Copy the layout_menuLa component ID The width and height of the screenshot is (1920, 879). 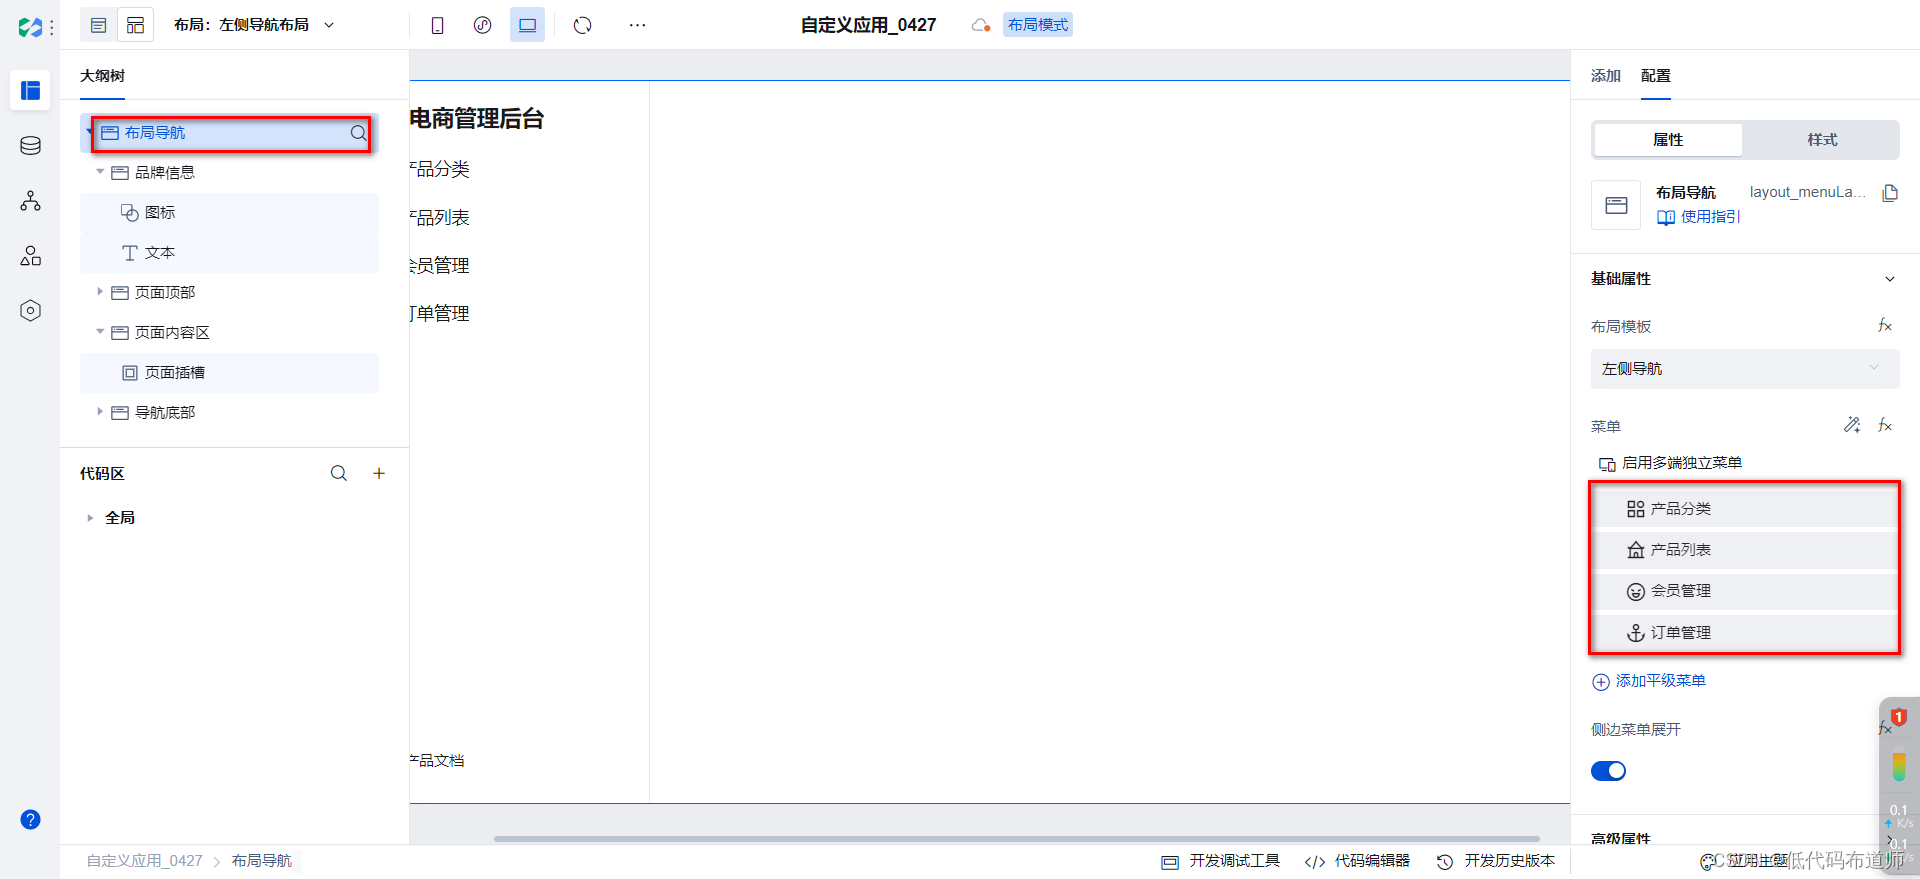pos(1889,193)
